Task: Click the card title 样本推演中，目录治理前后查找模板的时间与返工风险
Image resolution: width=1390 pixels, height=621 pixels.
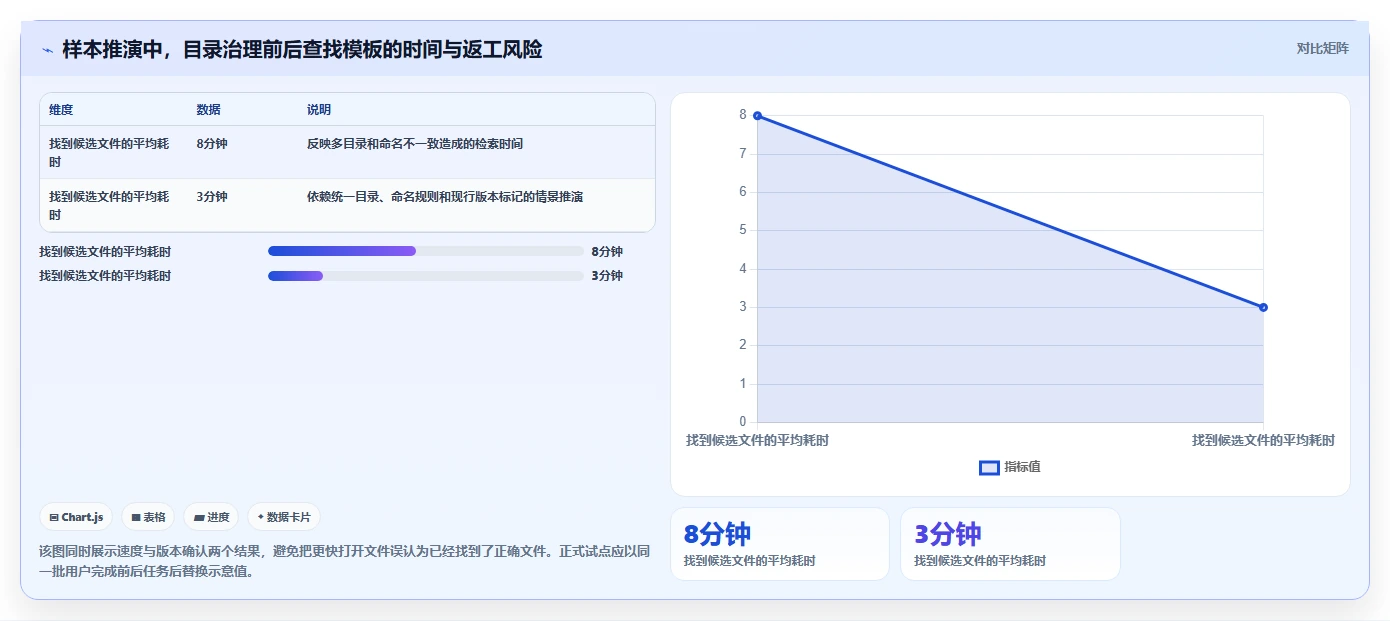Action: (302, 50)
